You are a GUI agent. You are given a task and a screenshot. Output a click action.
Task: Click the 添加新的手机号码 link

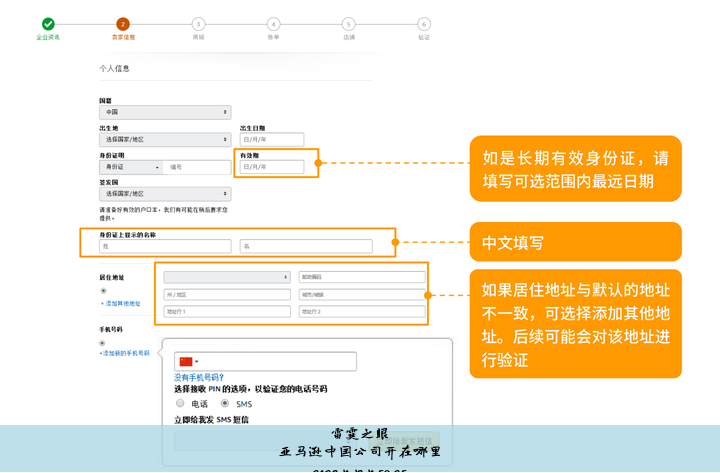[124, 353]
